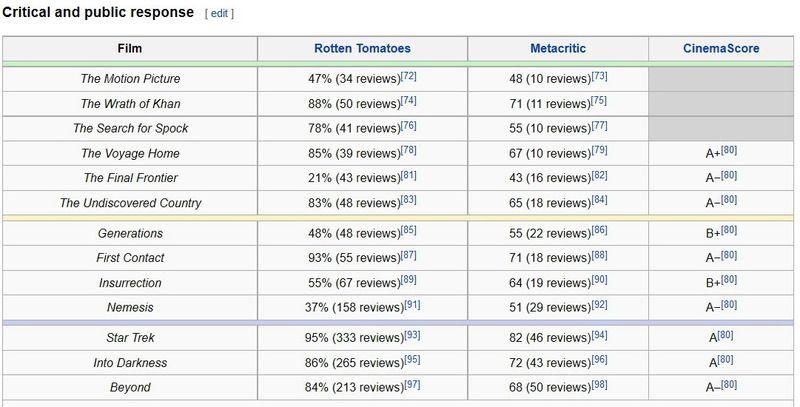Open reference [80] in Generations CinemaScore cell
This screenshot has height=407, width=800.
pyautogui.click(x=729, y=231)
